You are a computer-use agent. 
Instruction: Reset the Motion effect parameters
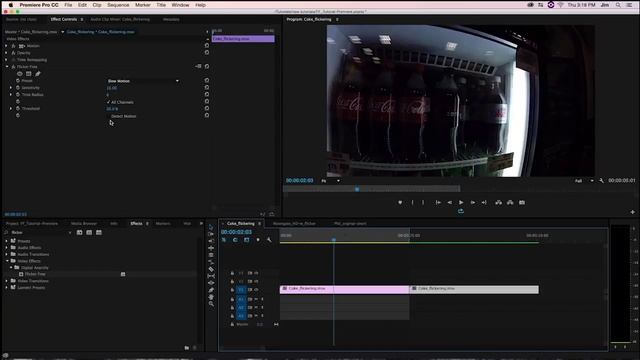pyautogui.click(x=207, y=45)
